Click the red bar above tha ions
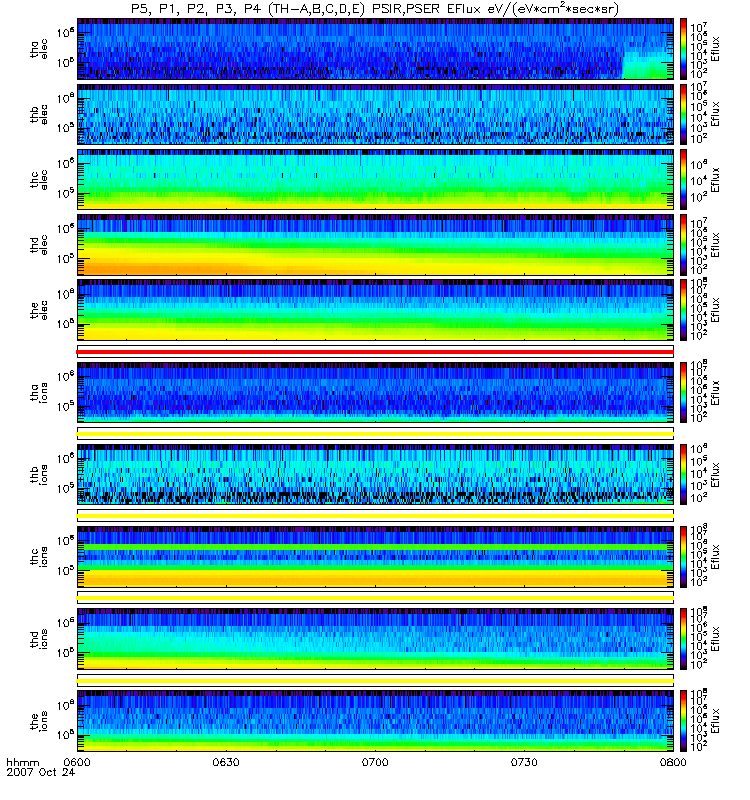 (376, 352)
